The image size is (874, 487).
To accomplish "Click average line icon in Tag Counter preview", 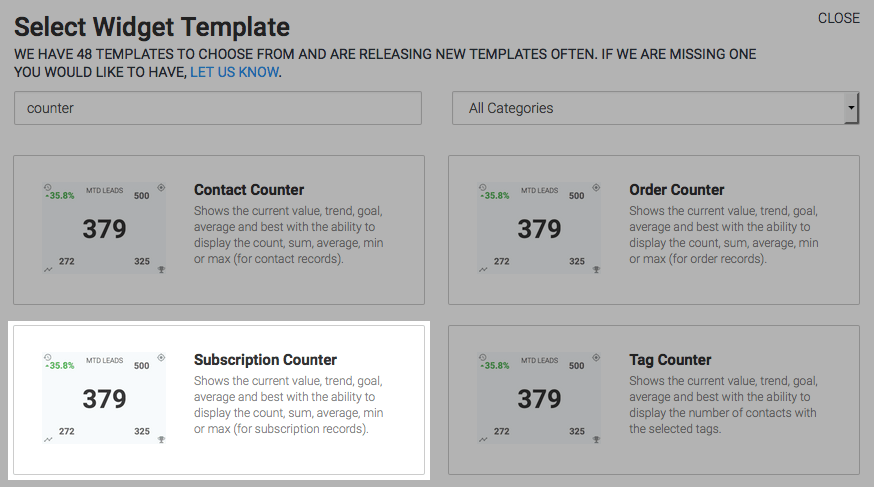I will coord(483,440).
